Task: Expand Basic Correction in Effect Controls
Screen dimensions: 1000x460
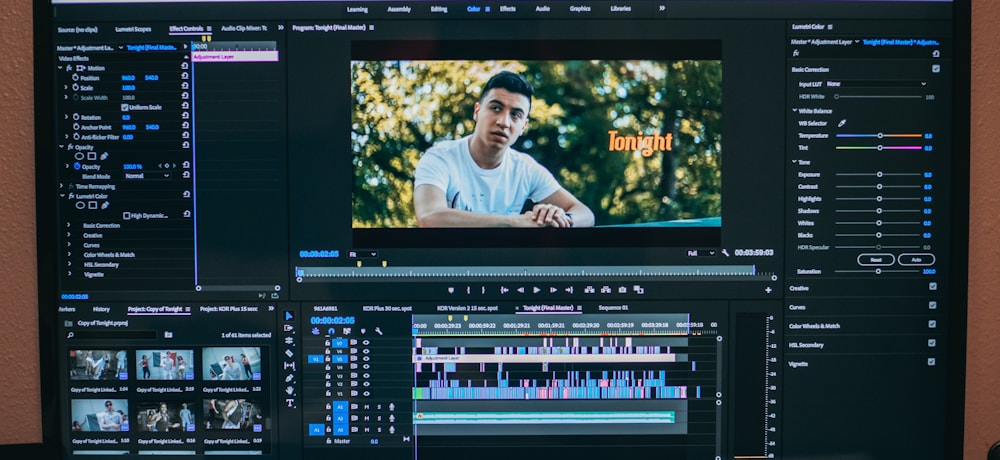Action: (x=69, y=225)
